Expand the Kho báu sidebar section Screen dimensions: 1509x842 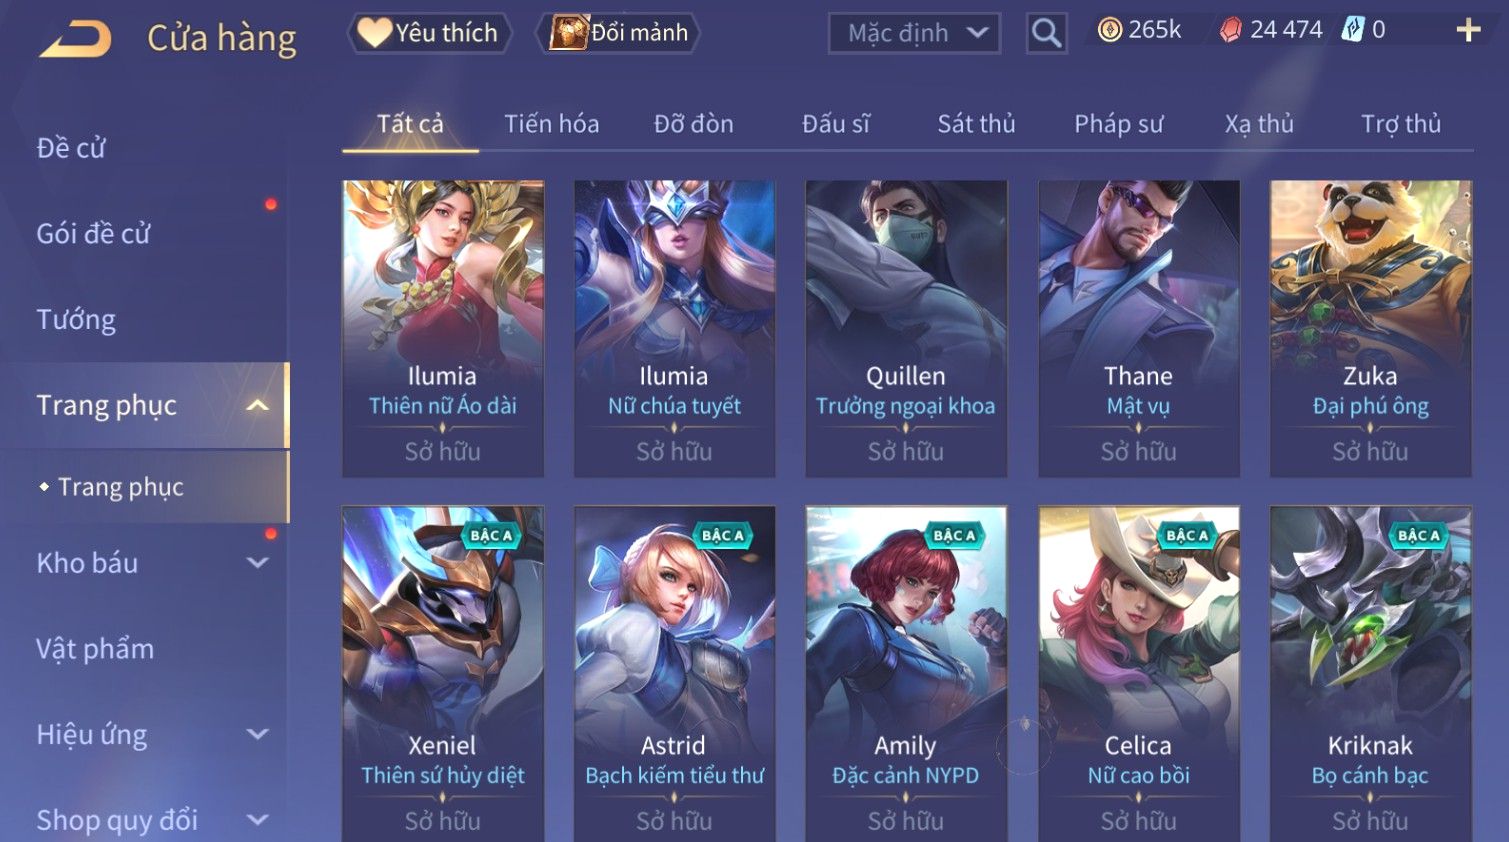click(x=257, y=563)
